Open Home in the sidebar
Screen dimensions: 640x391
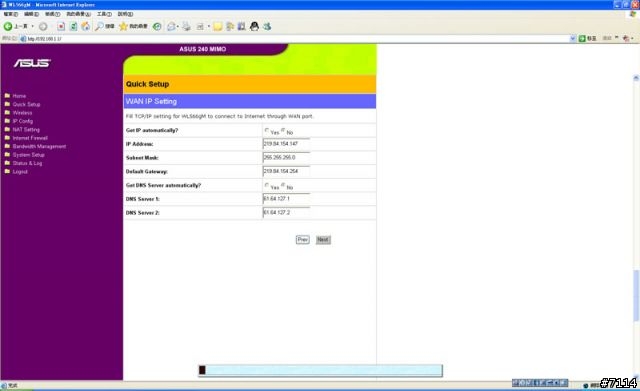19,96
